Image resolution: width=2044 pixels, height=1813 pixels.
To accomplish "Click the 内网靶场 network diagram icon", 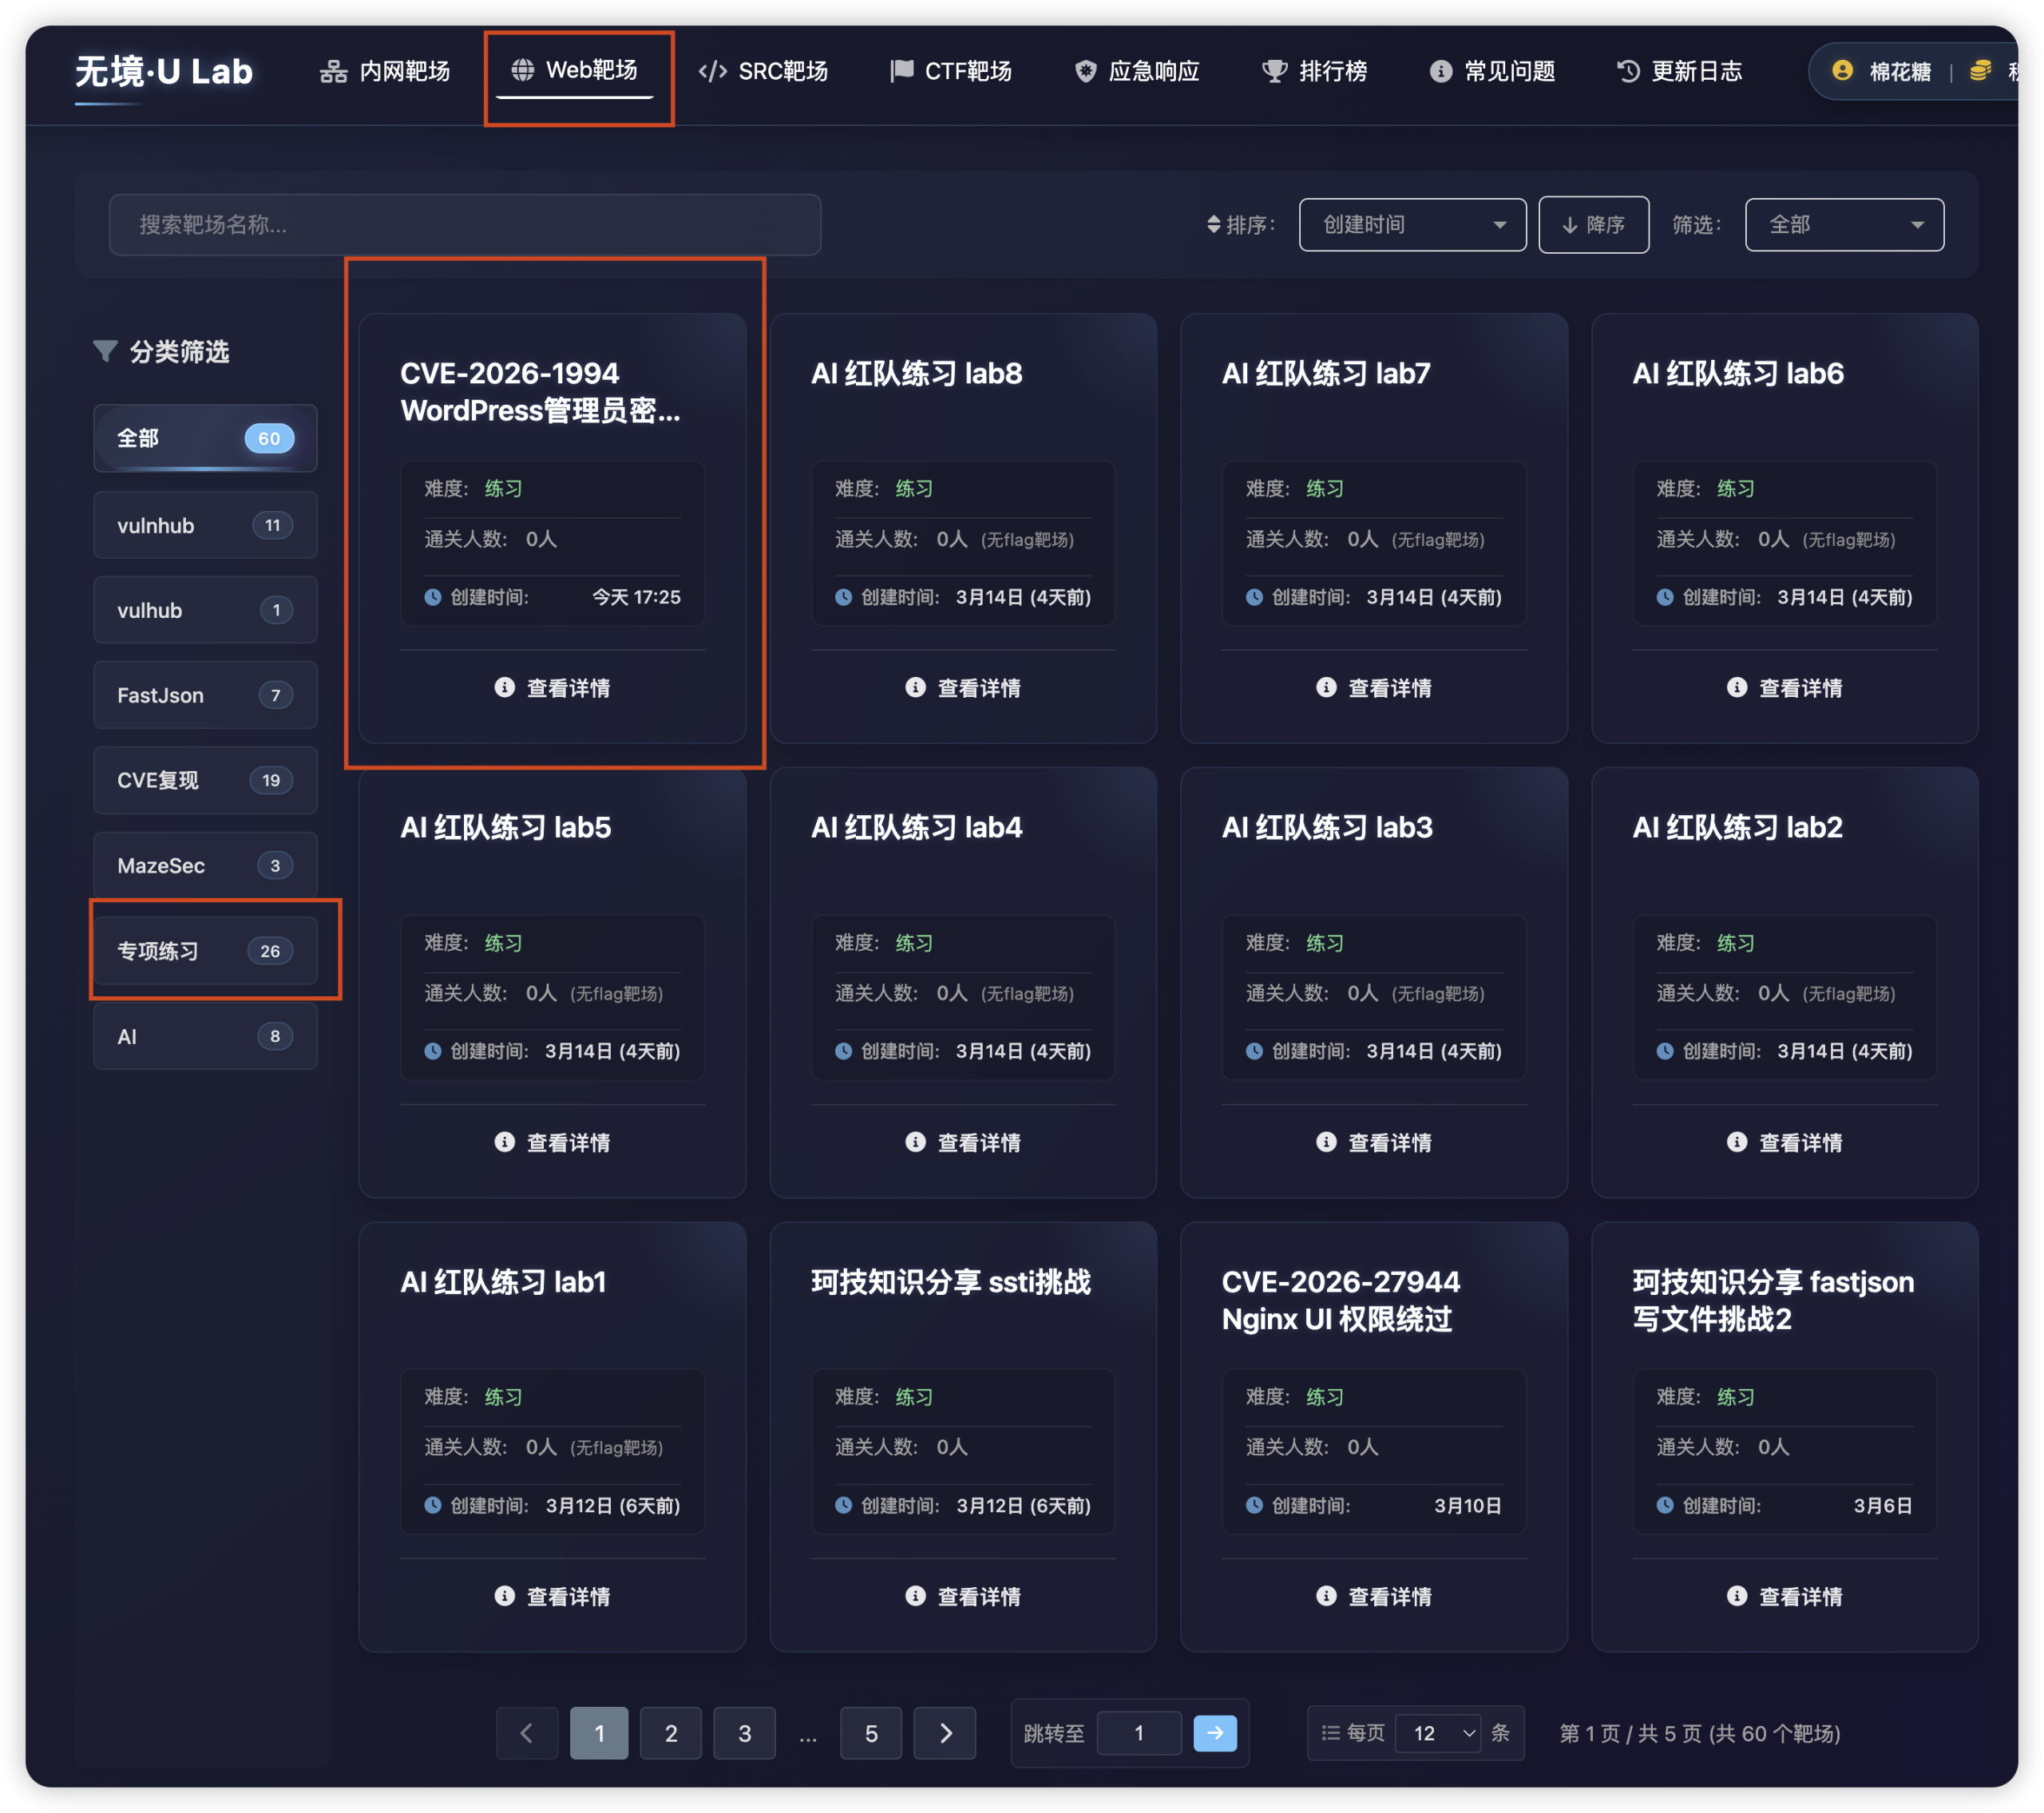I will point(332,71).
